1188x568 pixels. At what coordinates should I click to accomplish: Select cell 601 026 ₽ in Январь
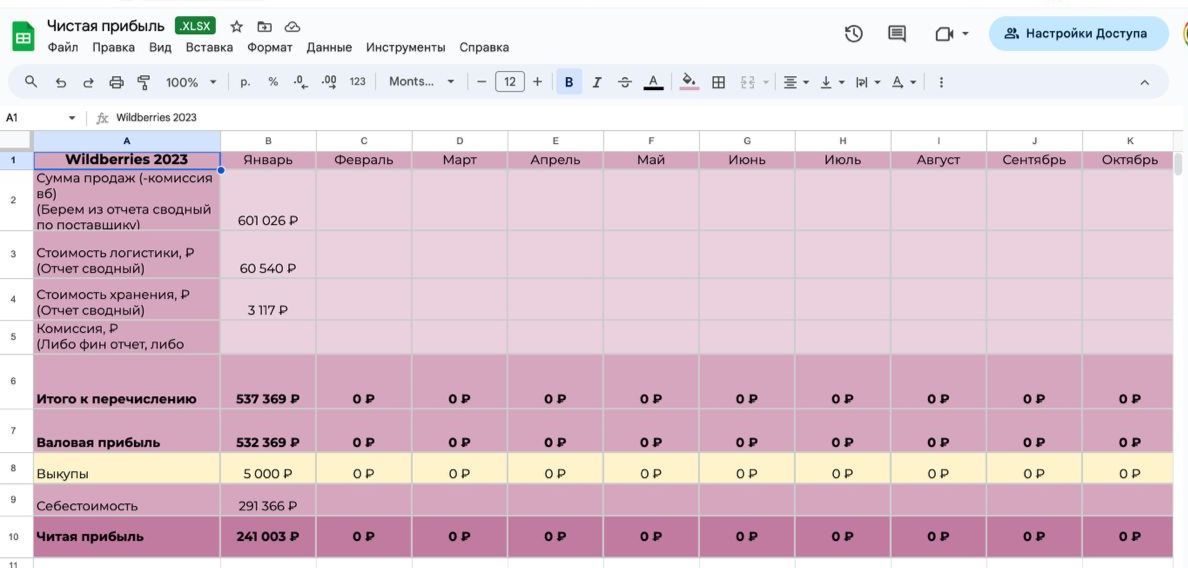click(x=268, y=200)
